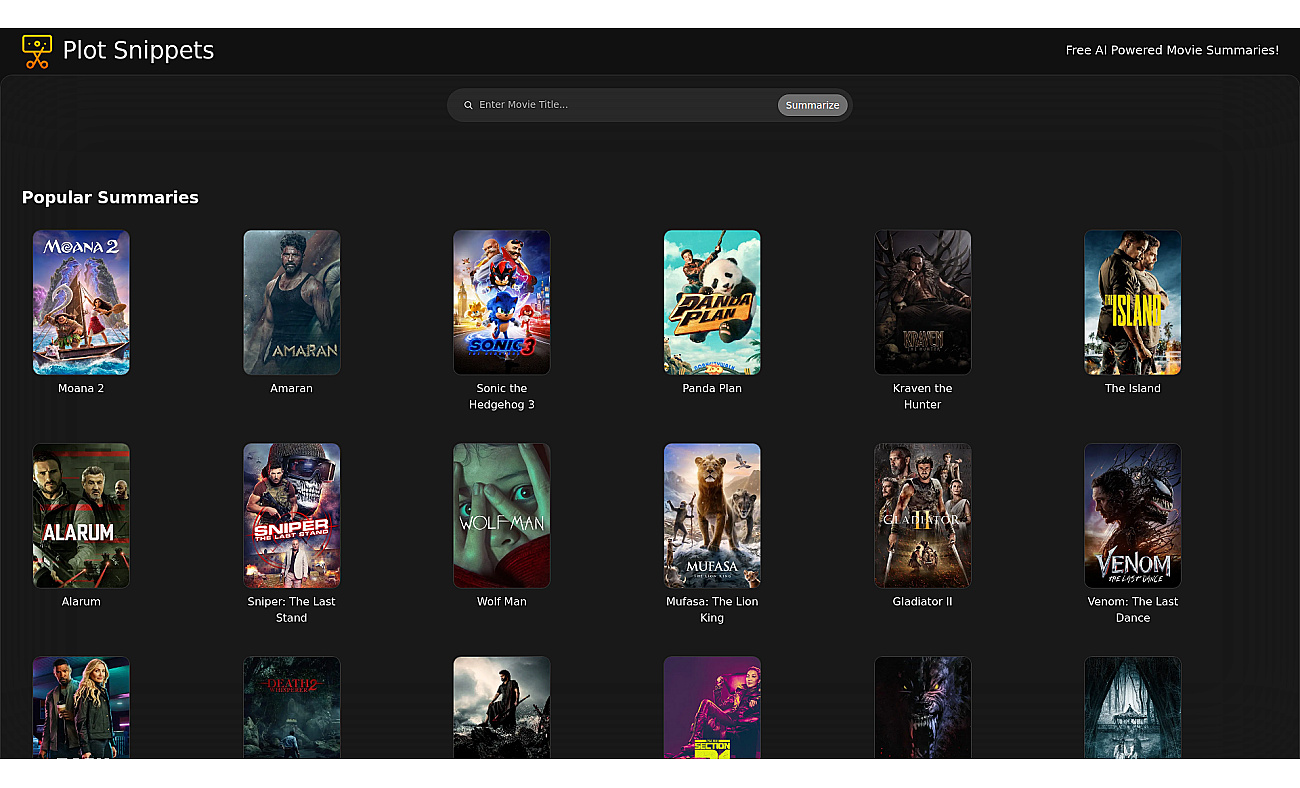Click the Free AI Powered Movie Summaries tagline
The height and width of the screenshot is (788, 1300).
coord(1172,50)
